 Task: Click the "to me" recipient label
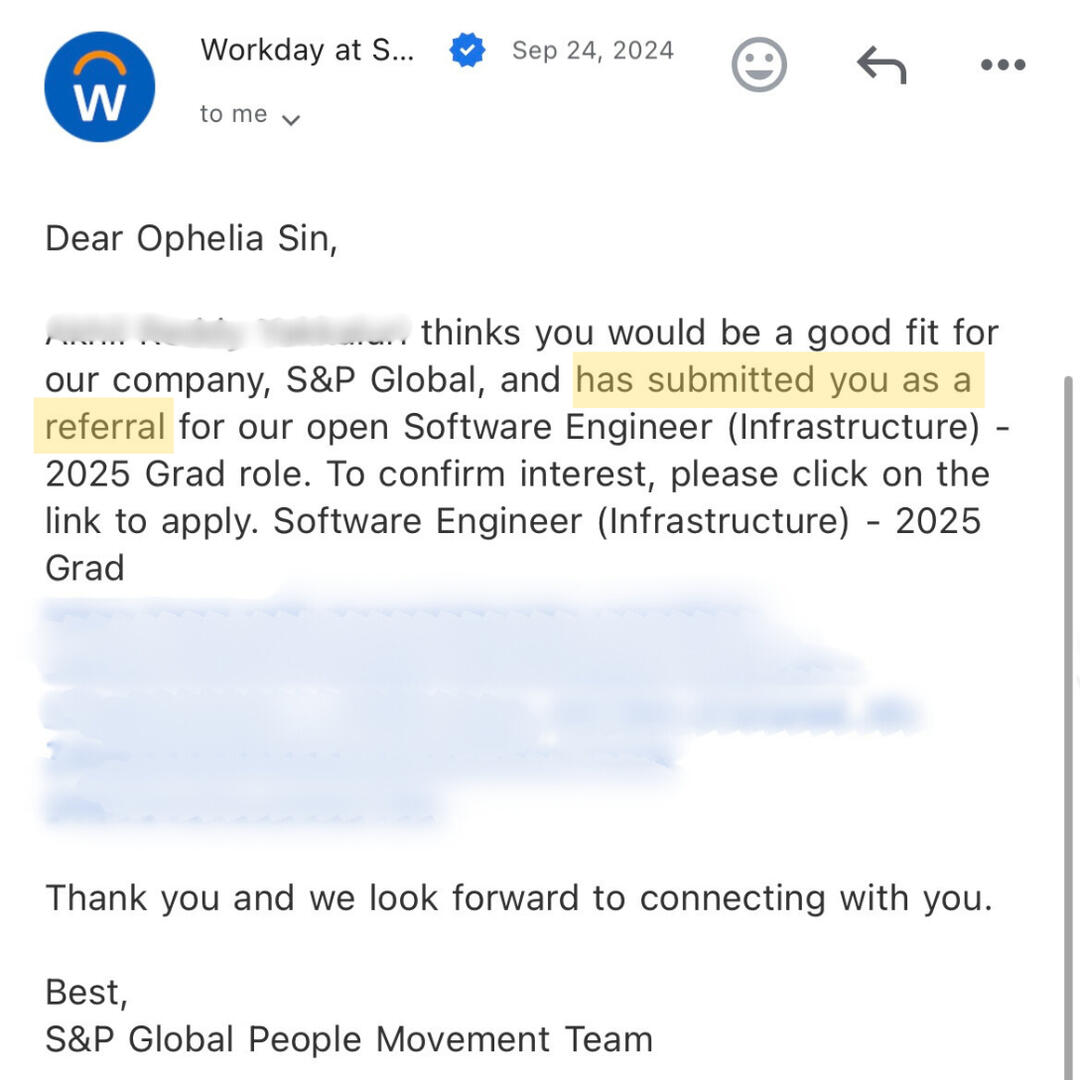coord(233,114)
